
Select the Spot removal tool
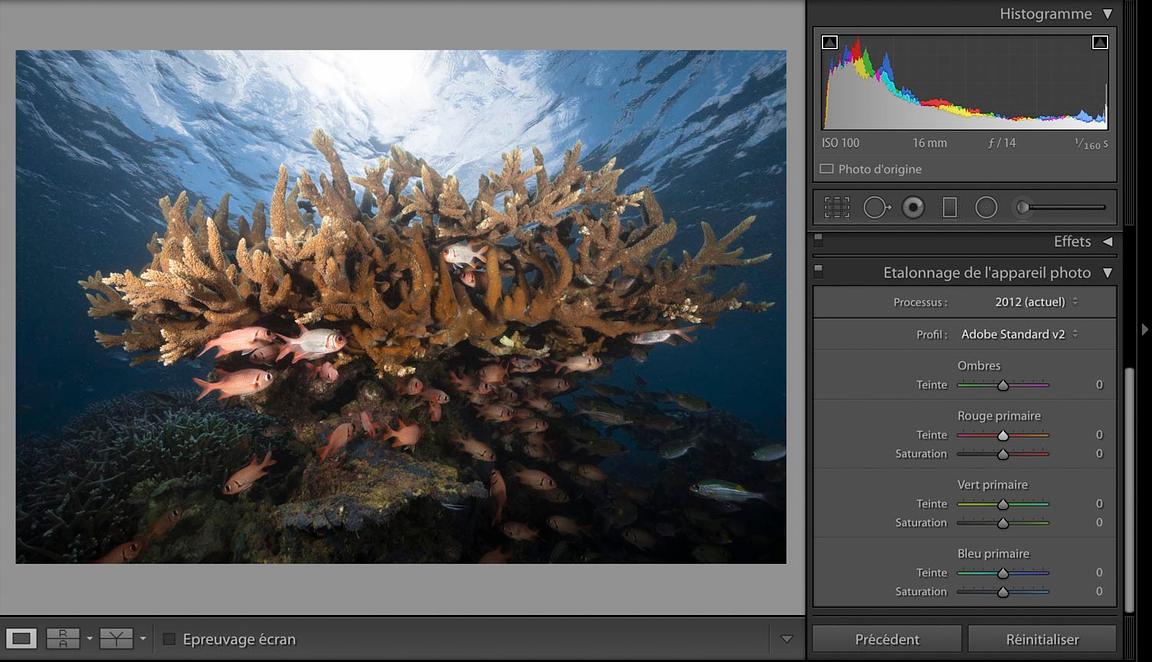click(x=876, y=208)
